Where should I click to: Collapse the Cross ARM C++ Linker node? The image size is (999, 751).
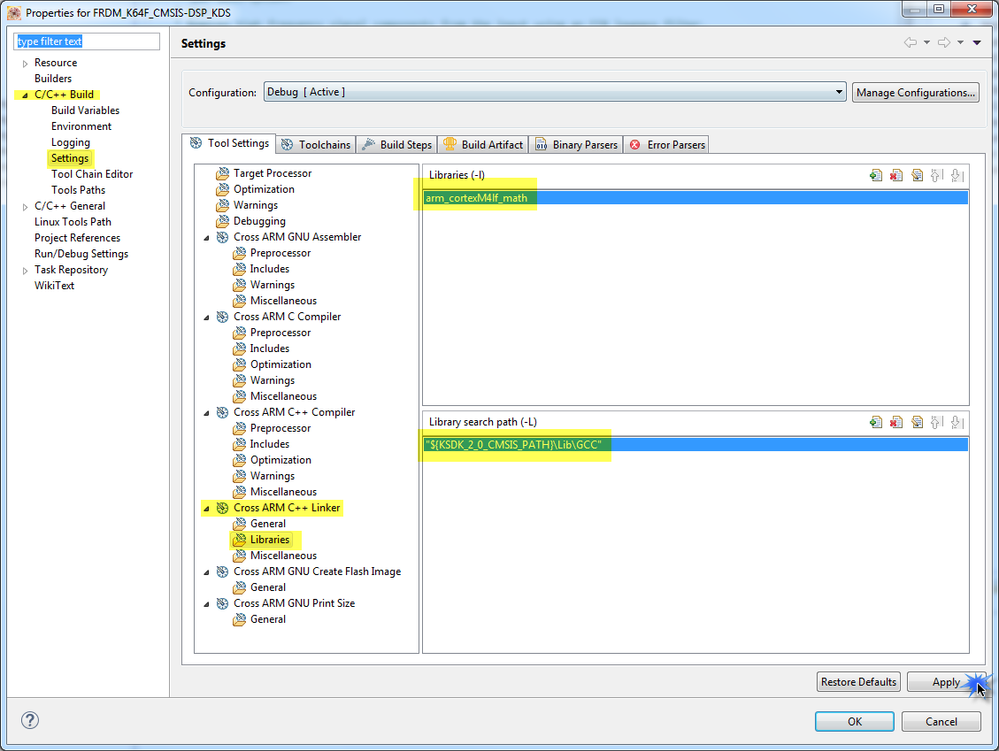[206, 508]
